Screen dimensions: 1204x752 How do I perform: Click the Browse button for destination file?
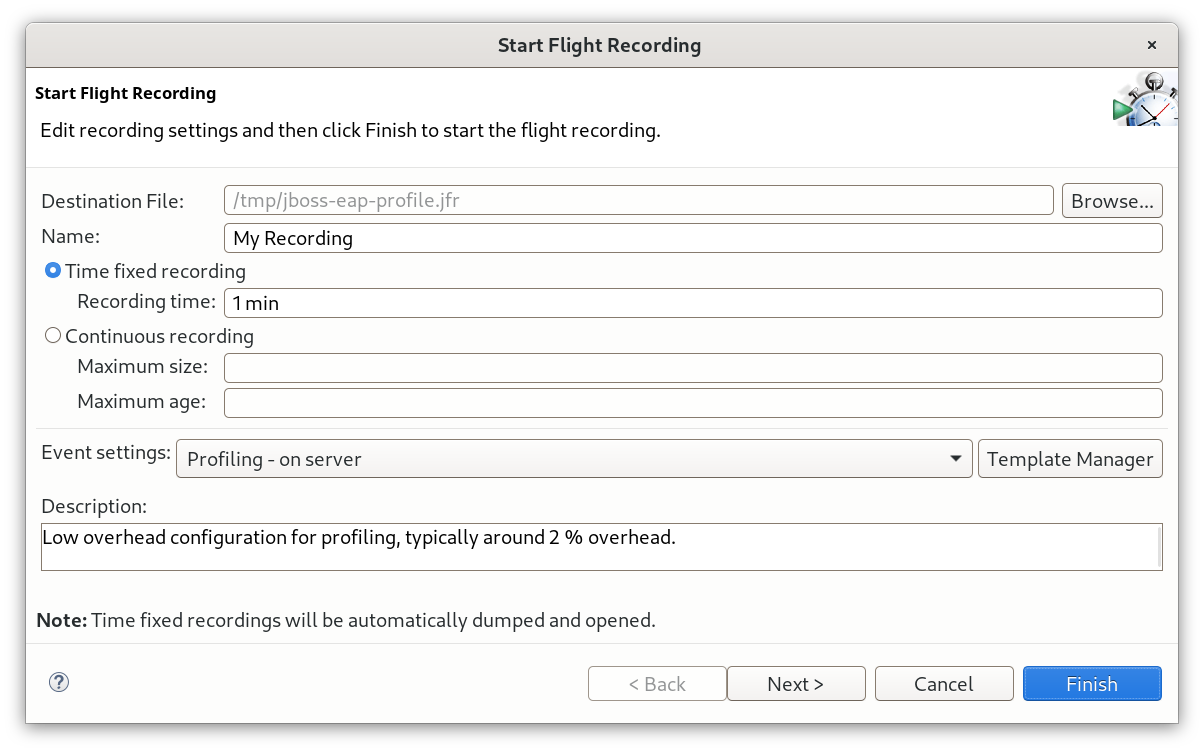pyautogui.click(x=1112, y=201)
